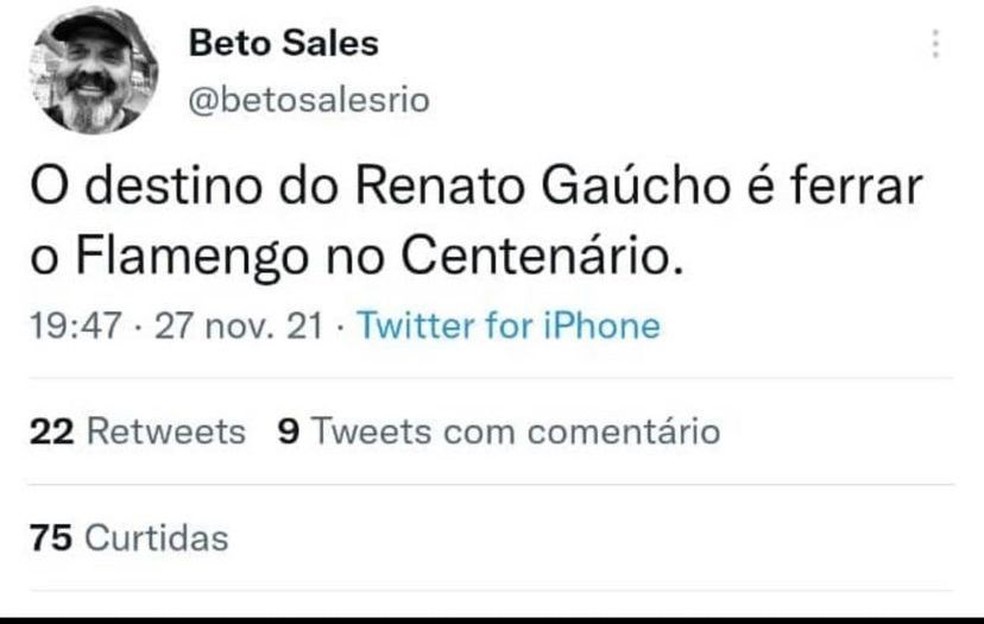Click the bold number 9 before Tweets
984x624 pixels.
(x=287, y=431)
